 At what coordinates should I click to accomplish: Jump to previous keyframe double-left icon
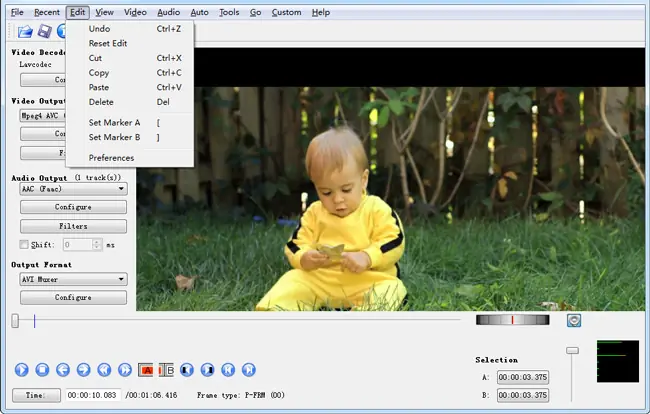tap(104, 370)
